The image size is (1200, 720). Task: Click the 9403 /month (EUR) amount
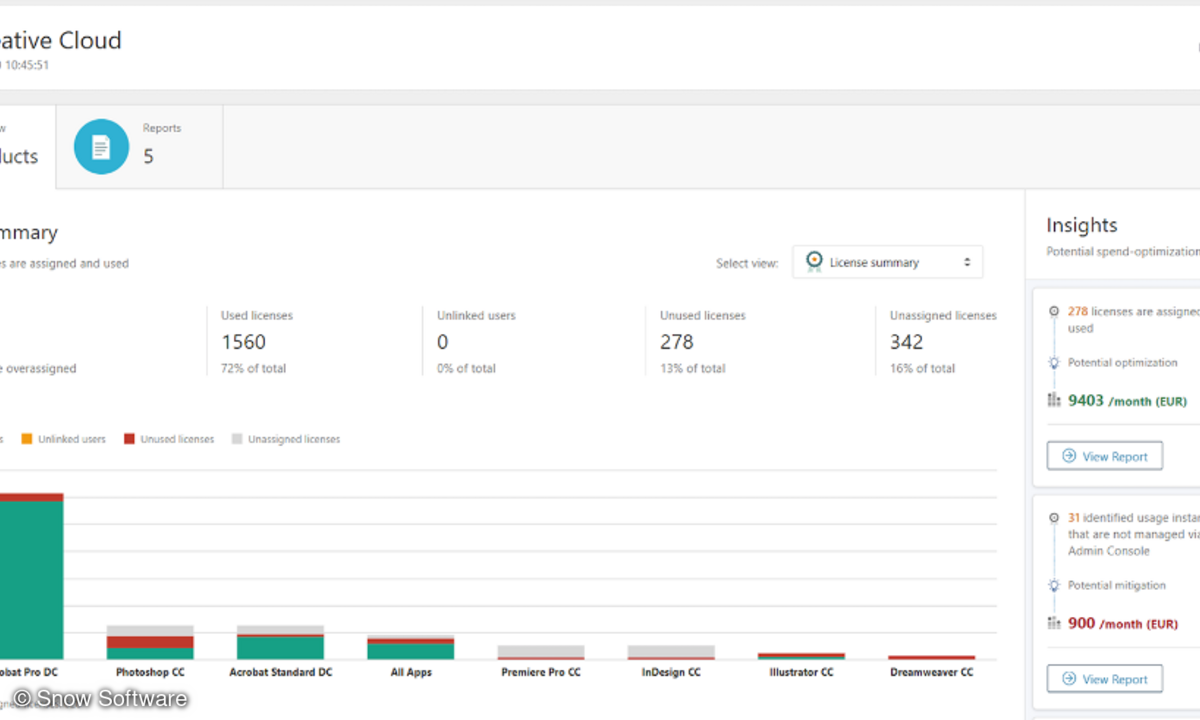(1127, 401)
